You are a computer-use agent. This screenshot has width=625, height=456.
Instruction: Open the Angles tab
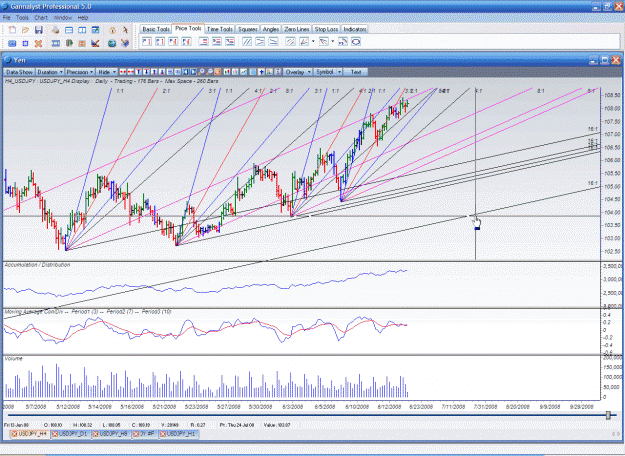coord(271,29)
